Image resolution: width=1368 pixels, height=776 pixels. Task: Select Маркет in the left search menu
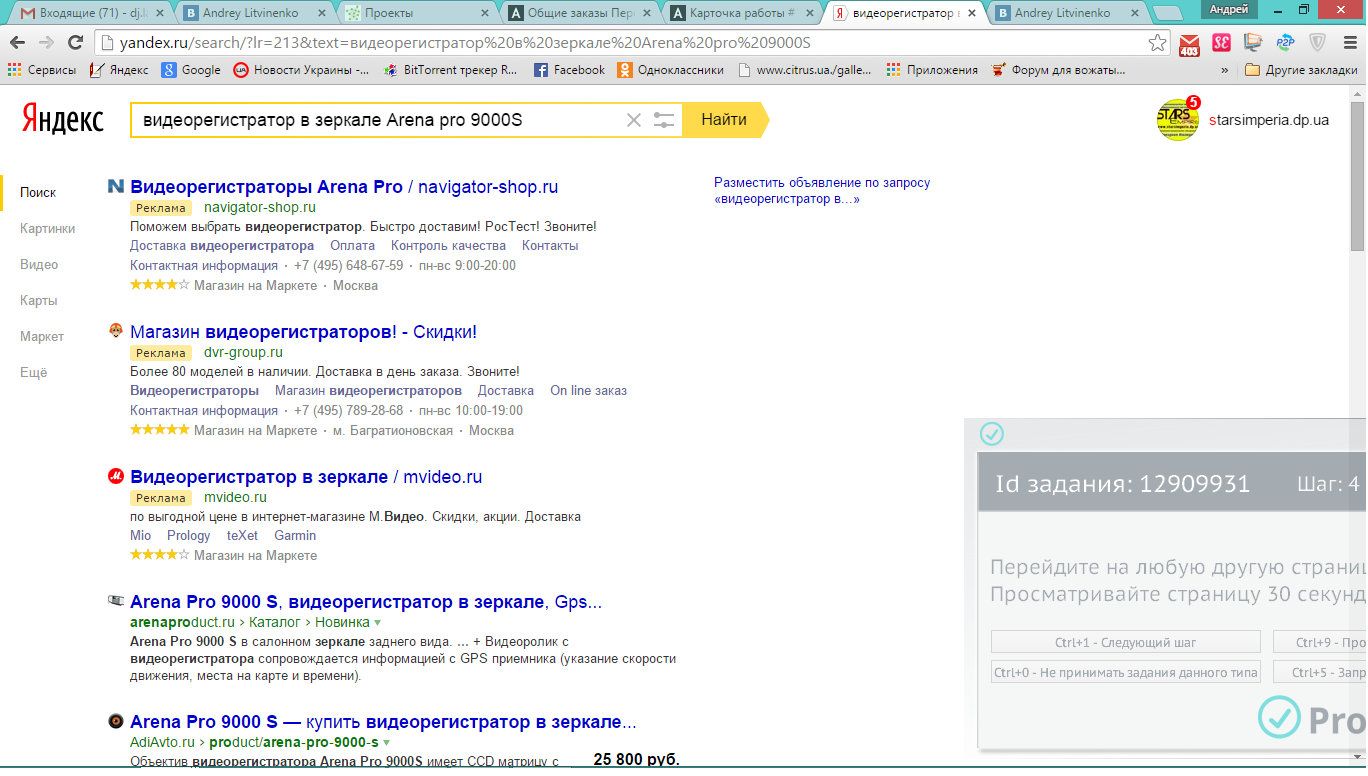coord(42,336)
